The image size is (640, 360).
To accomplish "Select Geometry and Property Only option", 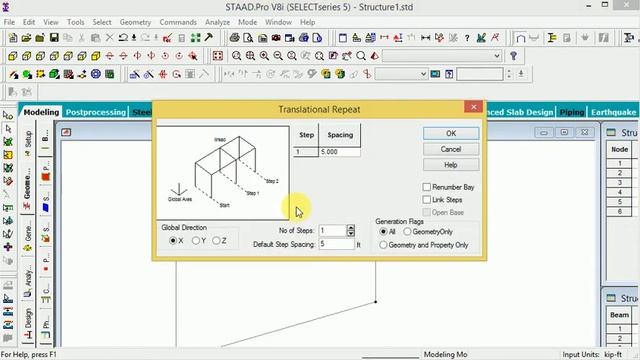I will (x=383, y=245).
